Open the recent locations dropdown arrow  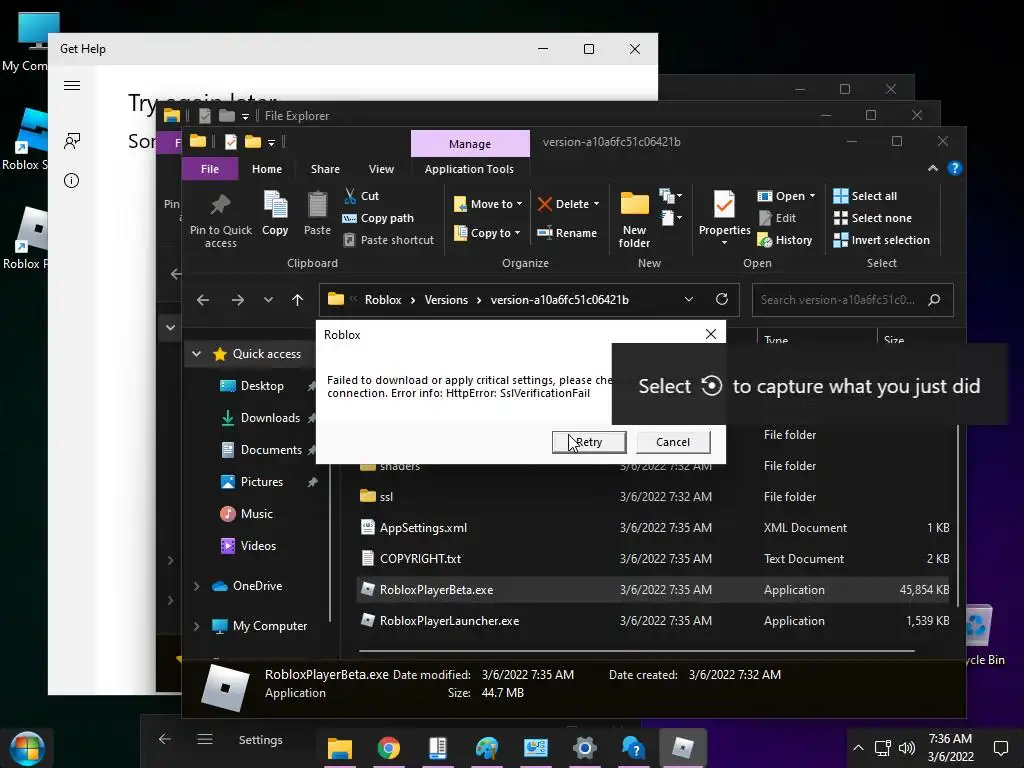point(268,300)
